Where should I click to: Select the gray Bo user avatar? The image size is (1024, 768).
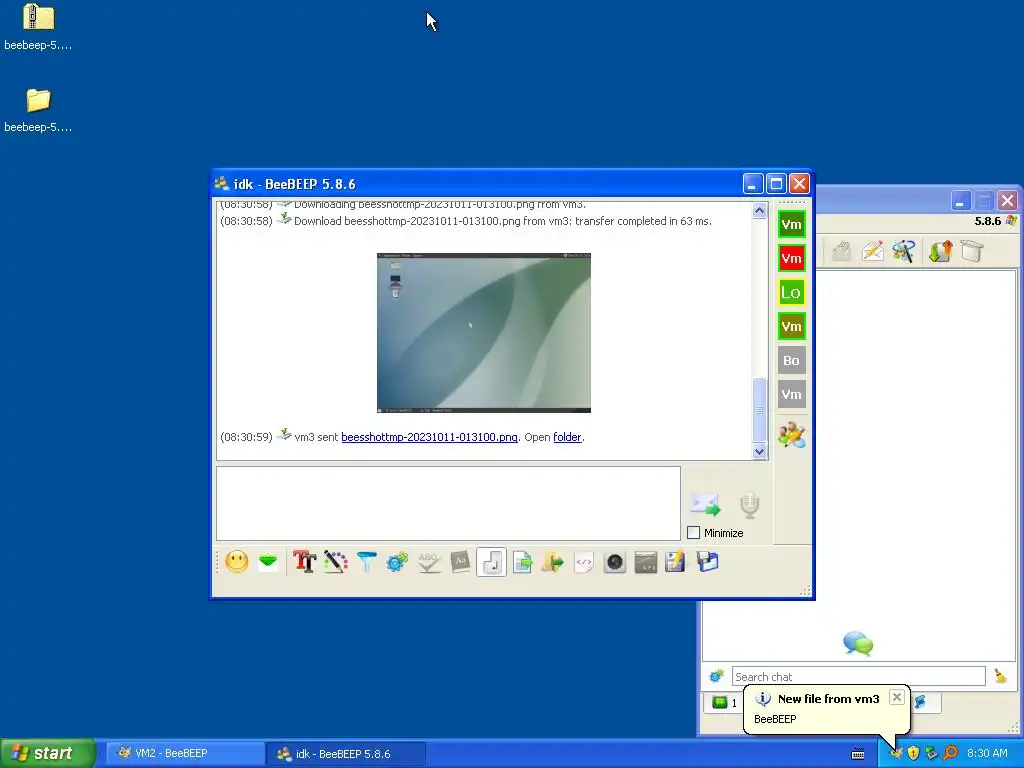tap(792, 360)
